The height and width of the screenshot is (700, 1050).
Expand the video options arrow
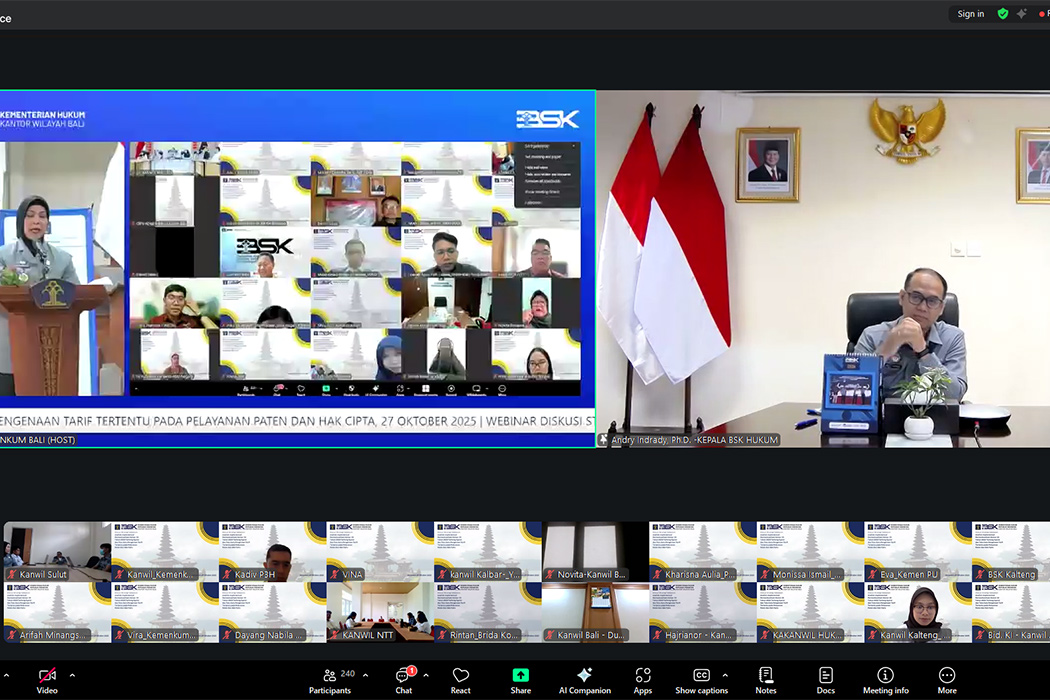[x=72, y=675]
